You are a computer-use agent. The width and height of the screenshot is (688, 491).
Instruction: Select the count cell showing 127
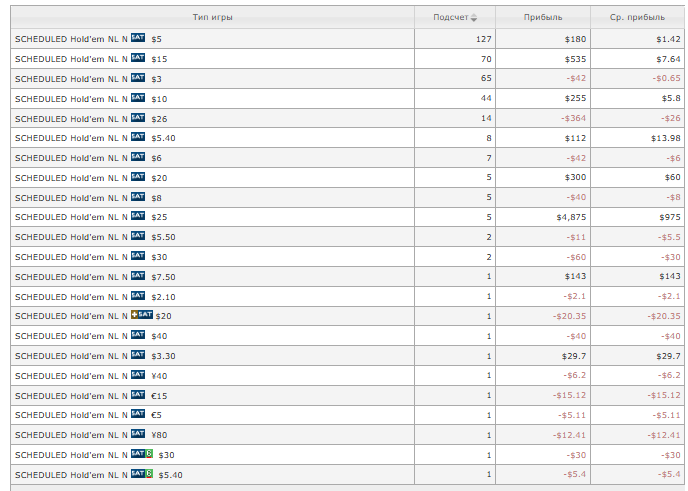(x=455, y=39)
